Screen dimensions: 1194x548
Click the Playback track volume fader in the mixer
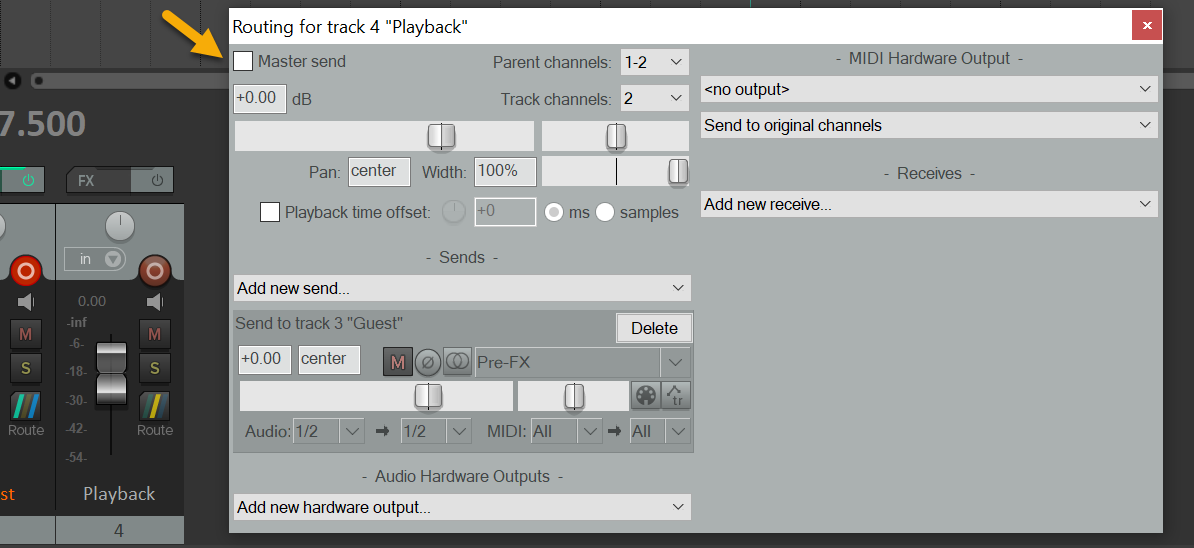111,371
